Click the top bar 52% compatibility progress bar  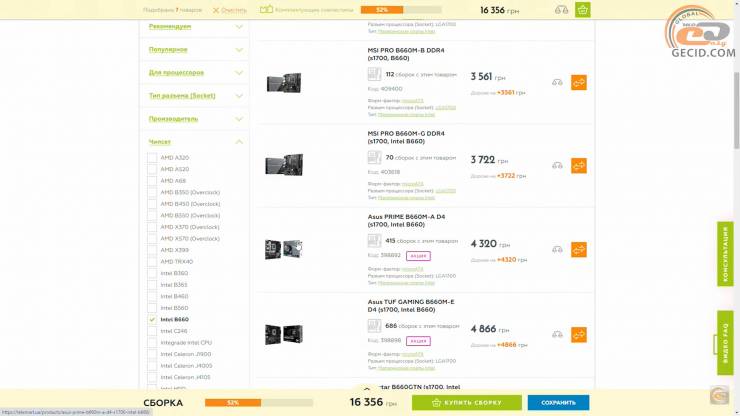pos(401,10)
